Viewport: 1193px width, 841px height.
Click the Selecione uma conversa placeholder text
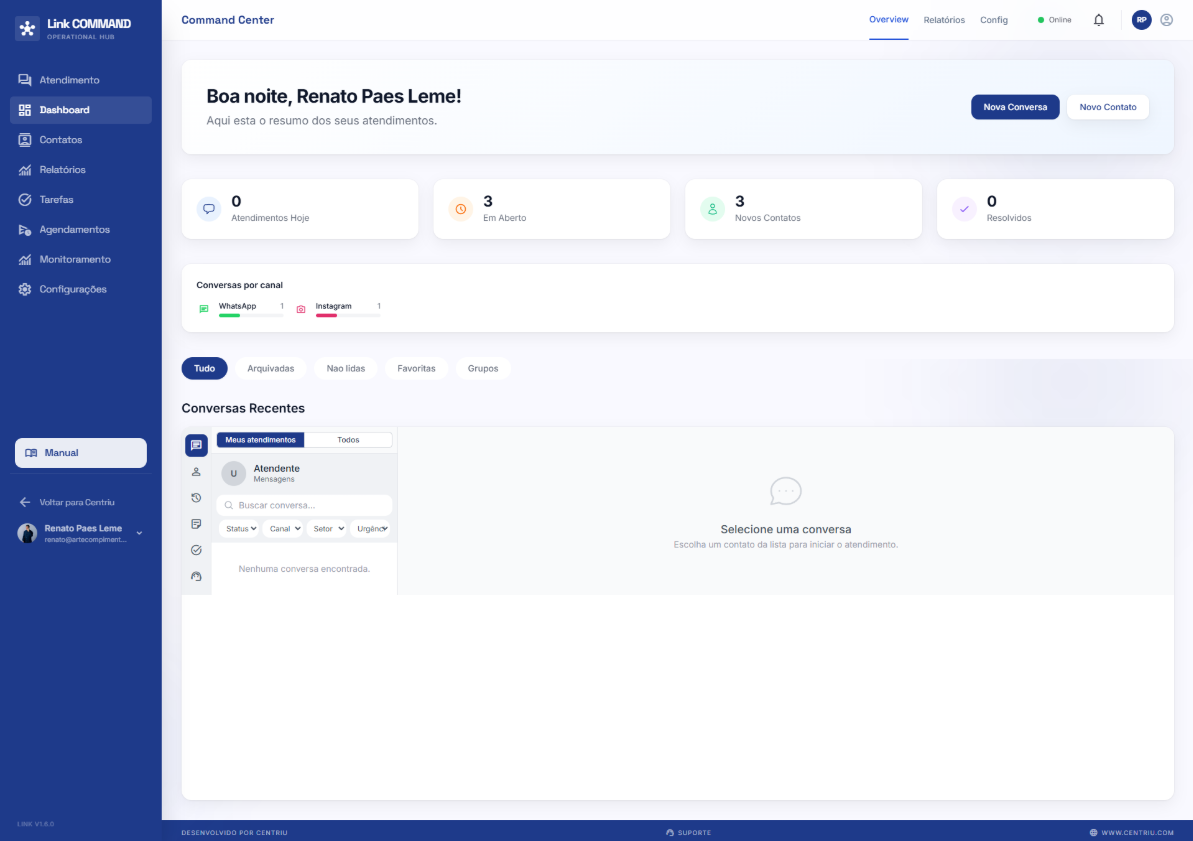pos(786,530)
